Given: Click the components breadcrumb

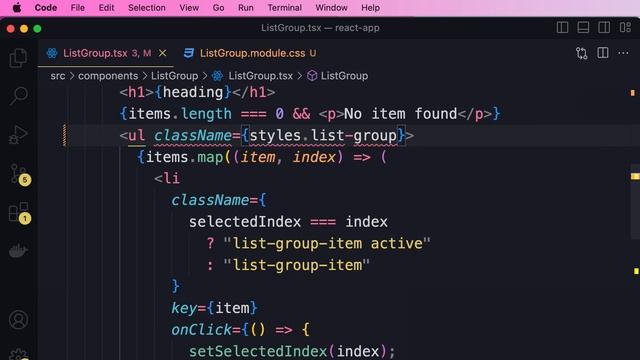Looking at the screenshot, I should click(108, 76).
